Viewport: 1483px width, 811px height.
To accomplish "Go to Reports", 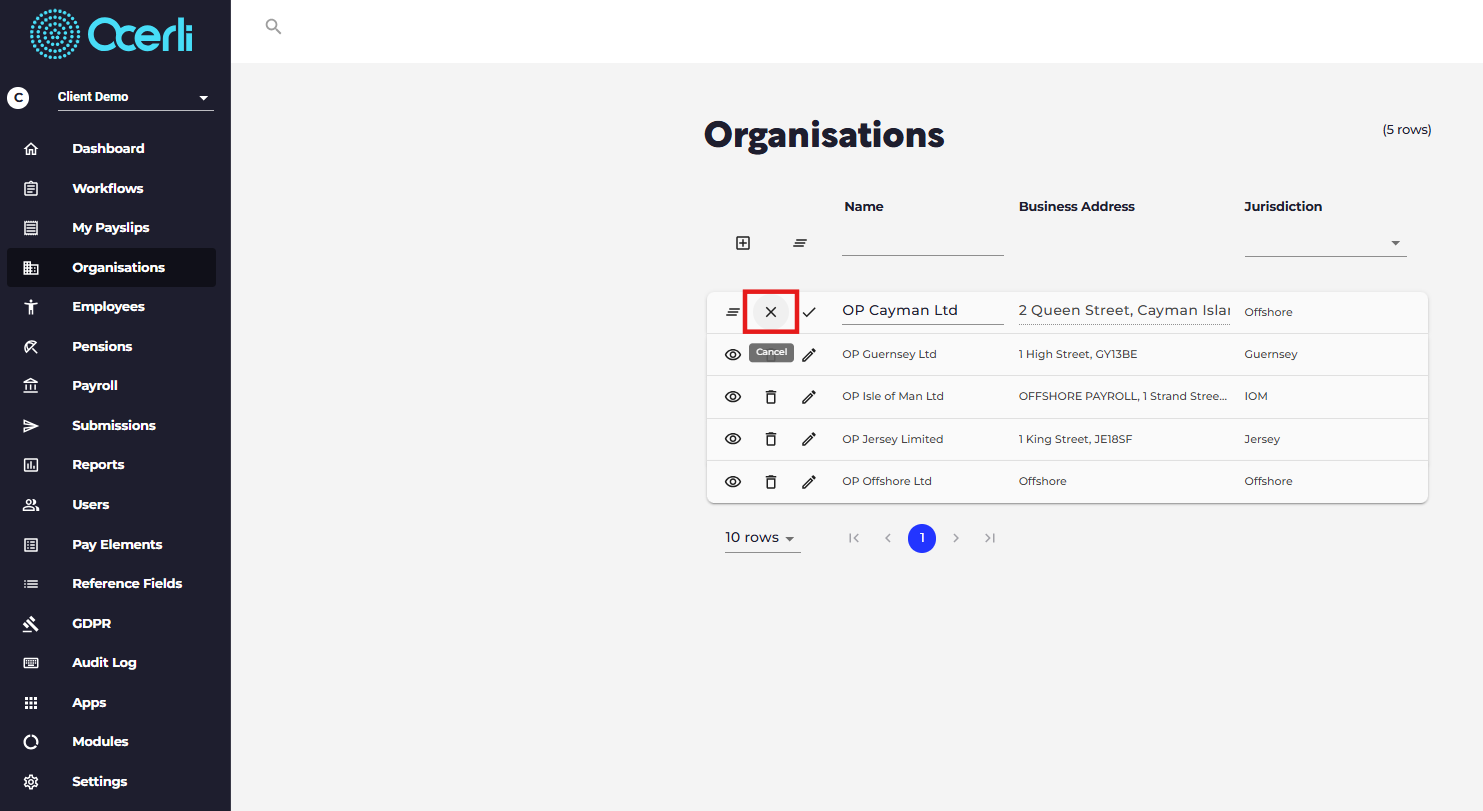I will [111, 465].
